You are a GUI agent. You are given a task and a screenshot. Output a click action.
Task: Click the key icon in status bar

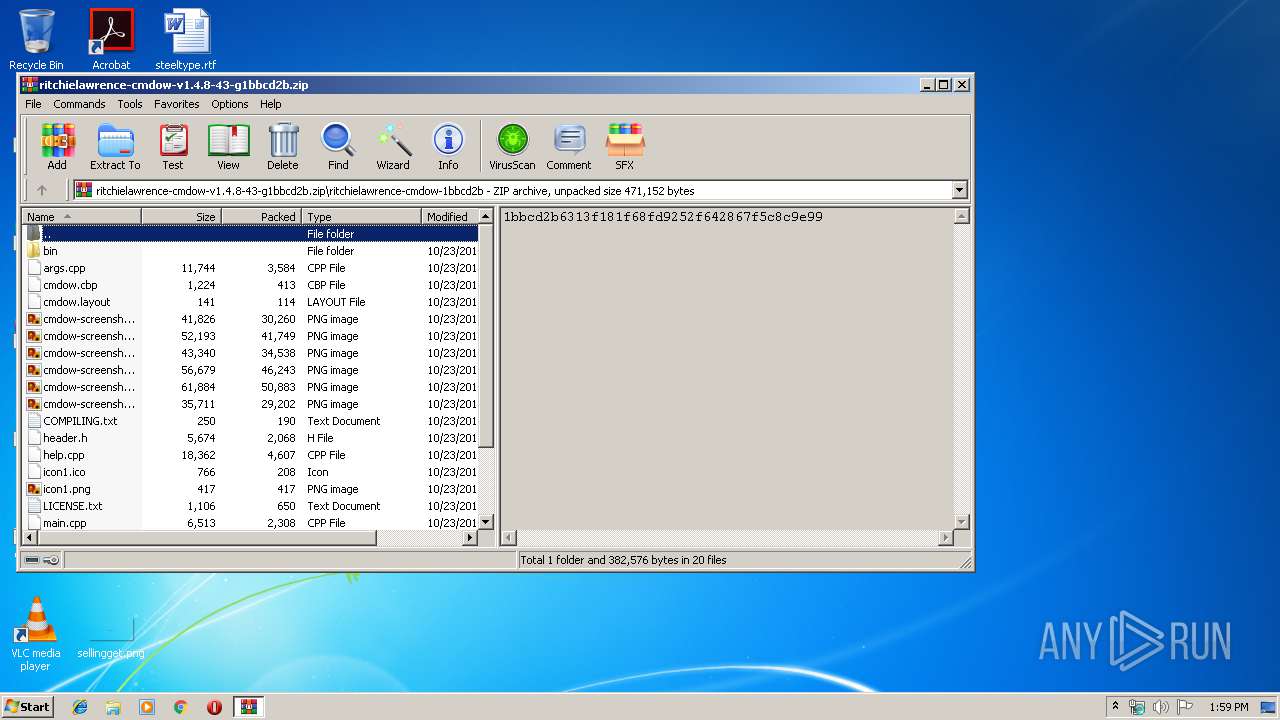(x=51, y=560)
